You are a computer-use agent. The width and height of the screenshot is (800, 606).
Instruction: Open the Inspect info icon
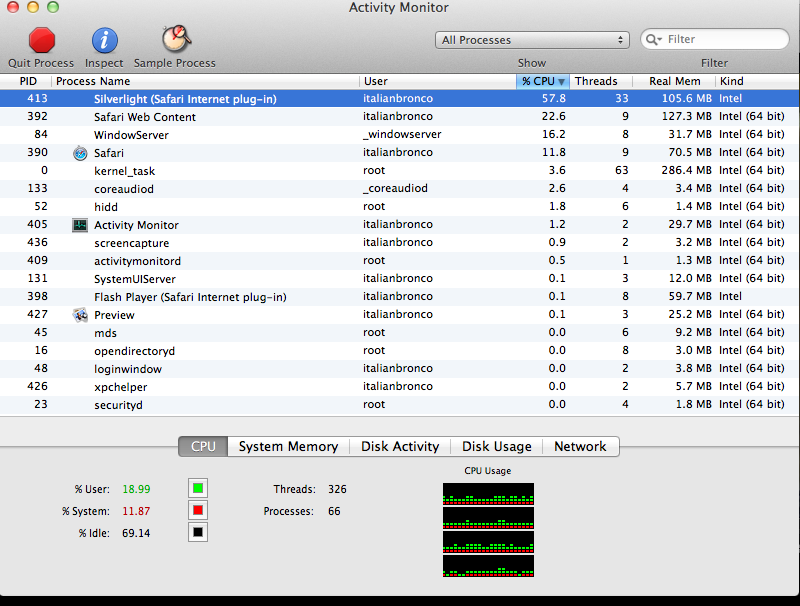tap(105, 40)
